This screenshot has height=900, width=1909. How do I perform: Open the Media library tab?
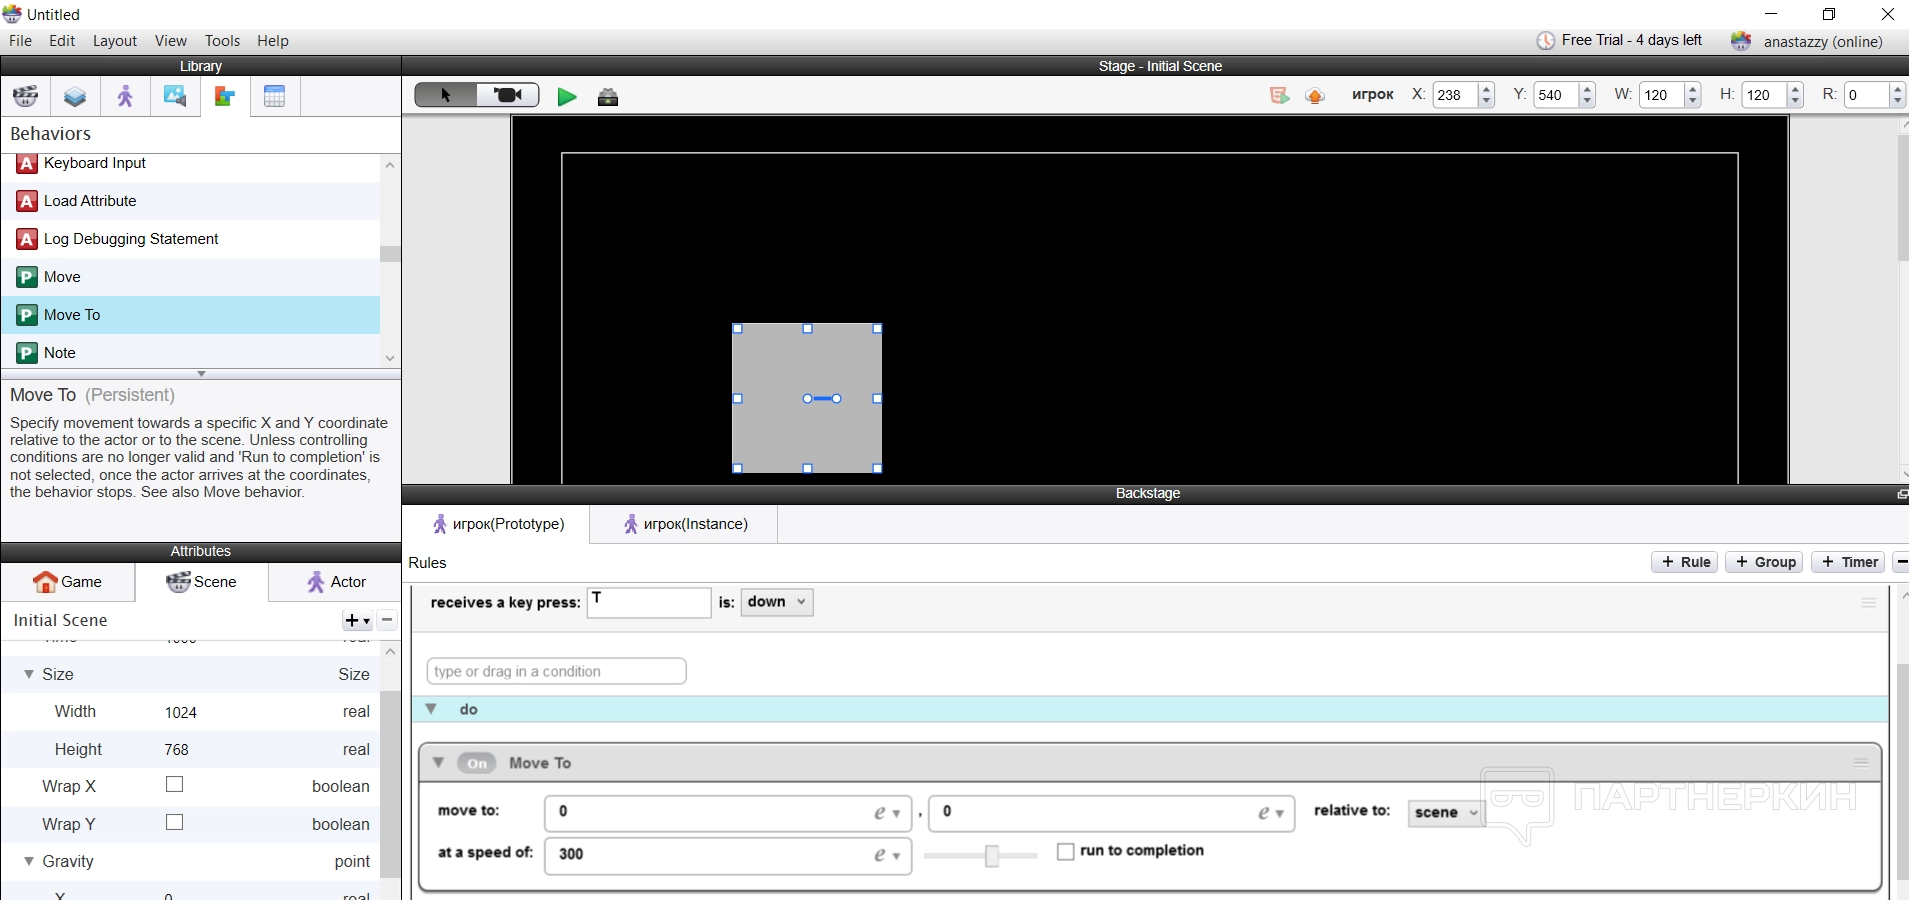click(175, 97)
